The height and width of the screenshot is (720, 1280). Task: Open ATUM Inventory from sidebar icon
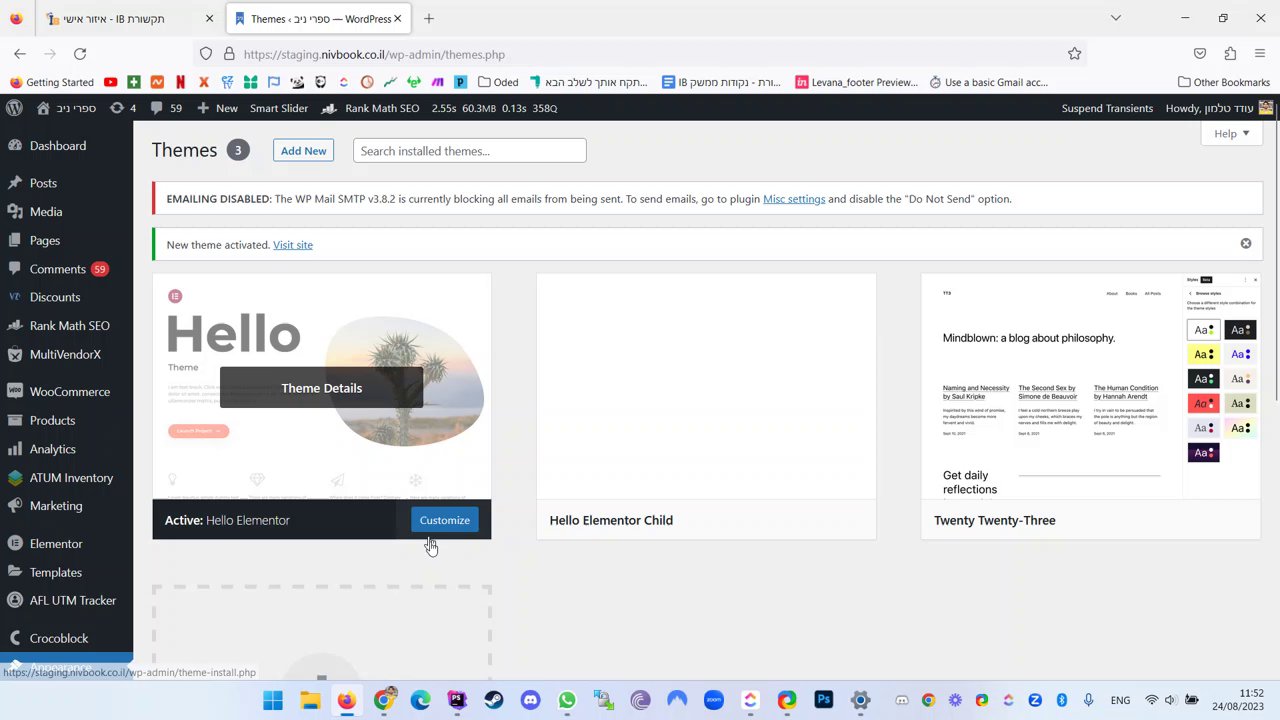(14, 478)
